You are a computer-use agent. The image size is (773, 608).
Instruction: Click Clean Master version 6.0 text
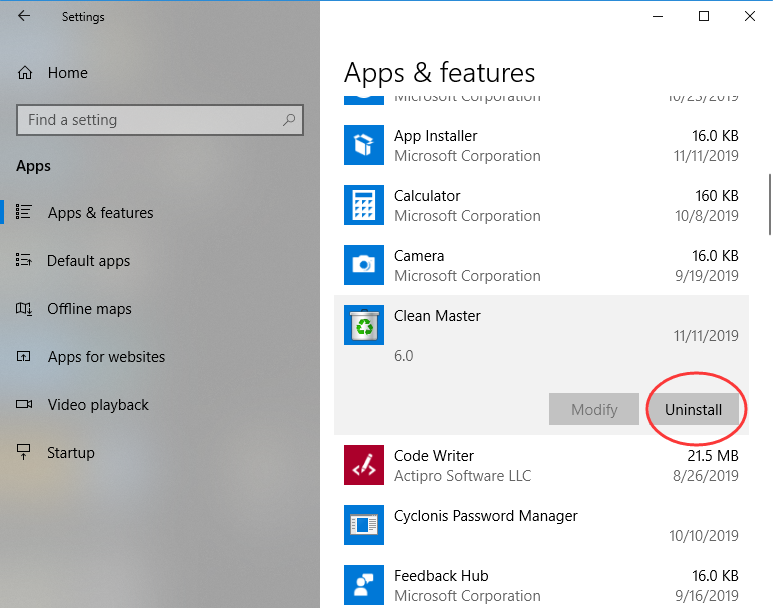pyautogui.click(x=403, y=356)
